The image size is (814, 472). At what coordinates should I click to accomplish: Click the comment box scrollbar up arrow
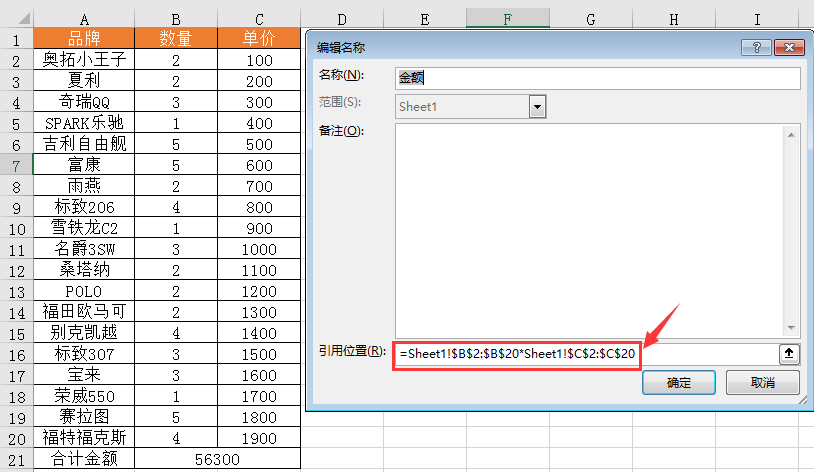click(791, 135)
